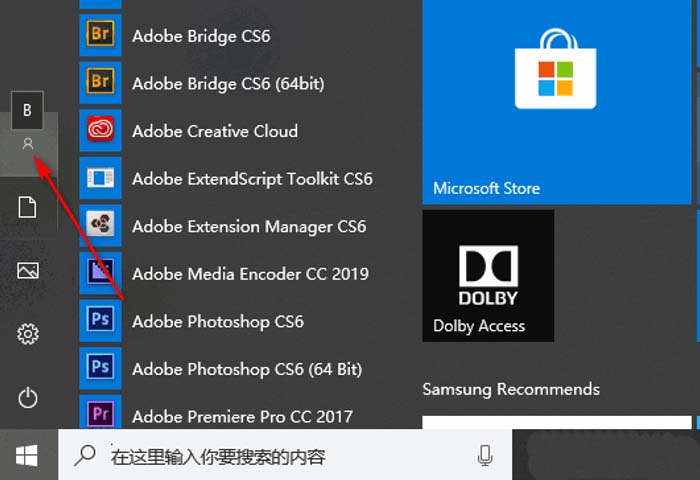Image resolution: width=700 pixels, height=480 pixels.
Task: Click the taskbar search input field
Action: pos(280,457)
